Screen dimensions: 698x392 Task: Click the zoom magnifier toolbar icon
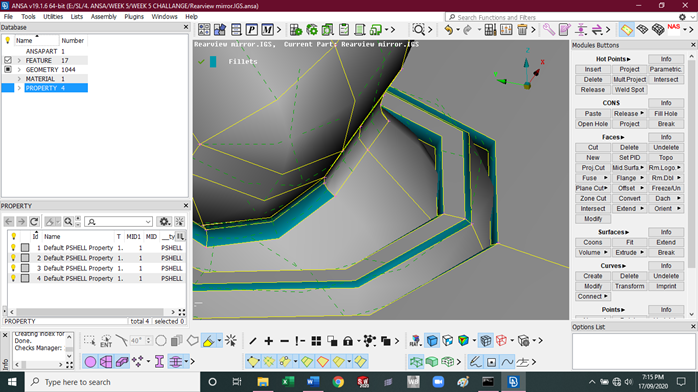click(x=418, y=30)
